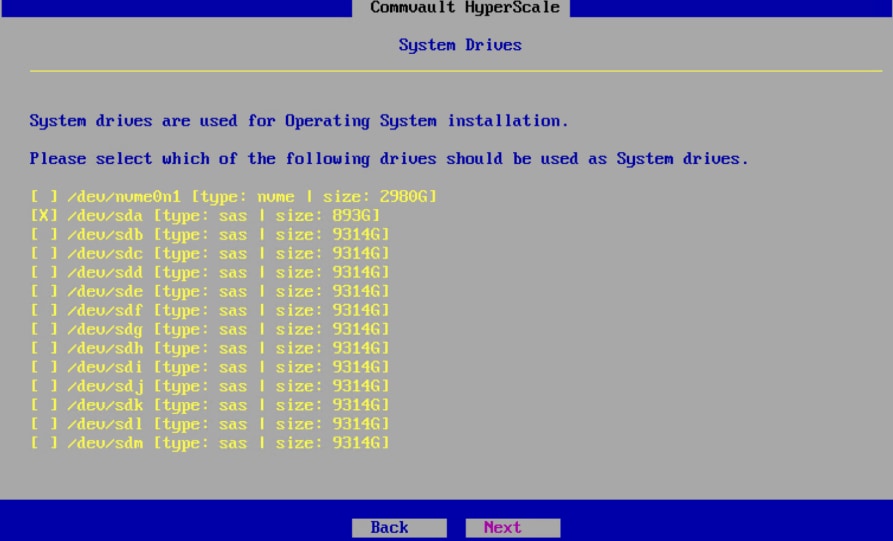This screenshot has width=893, height=541.
Task: Toggle the /dev/sdl checkbox
Action: click(x=44, y=424)
